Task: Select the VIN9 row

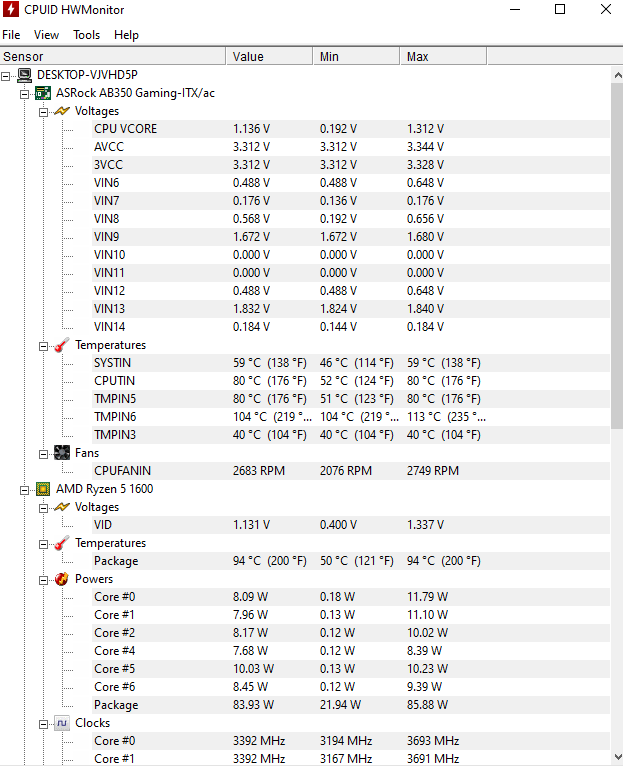Action: tap(351, 237)
